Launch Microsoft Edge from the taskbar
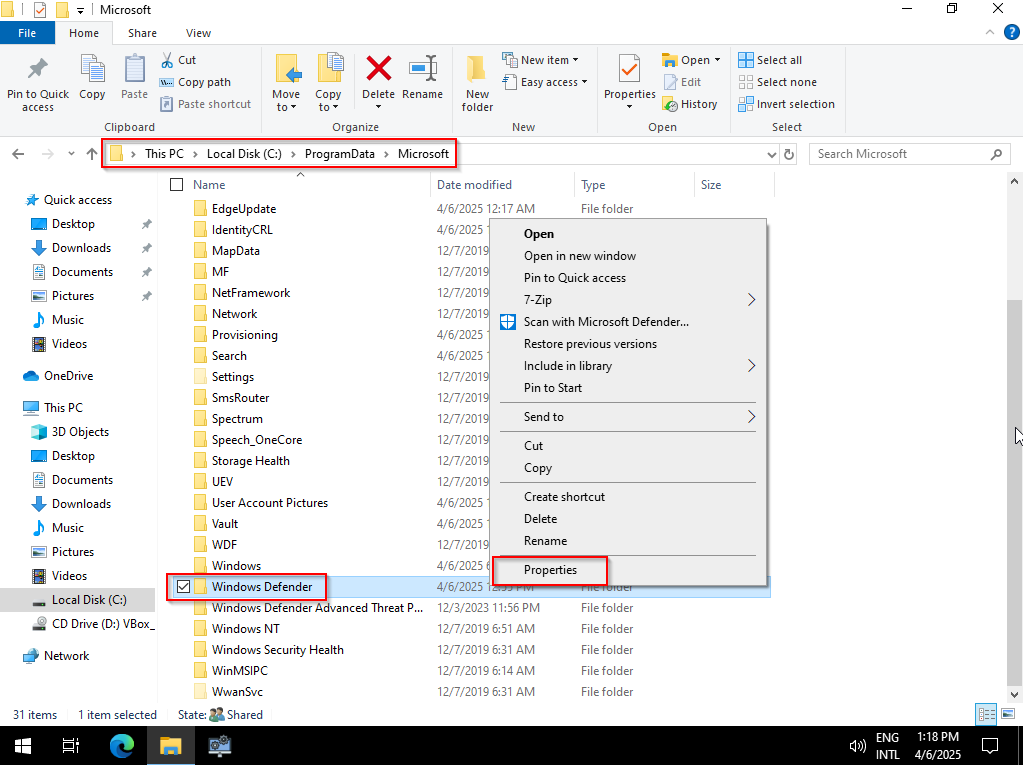This screenshot has height=765, width=1023. [121, 745]
